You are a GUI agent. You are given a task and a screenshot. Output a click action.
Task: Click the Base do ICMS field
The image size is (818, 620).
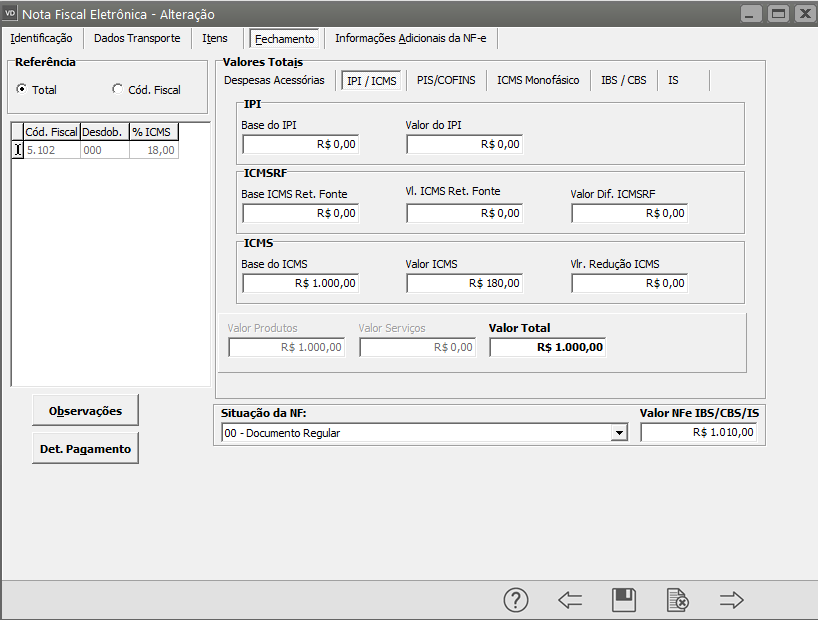pos(300,283)
